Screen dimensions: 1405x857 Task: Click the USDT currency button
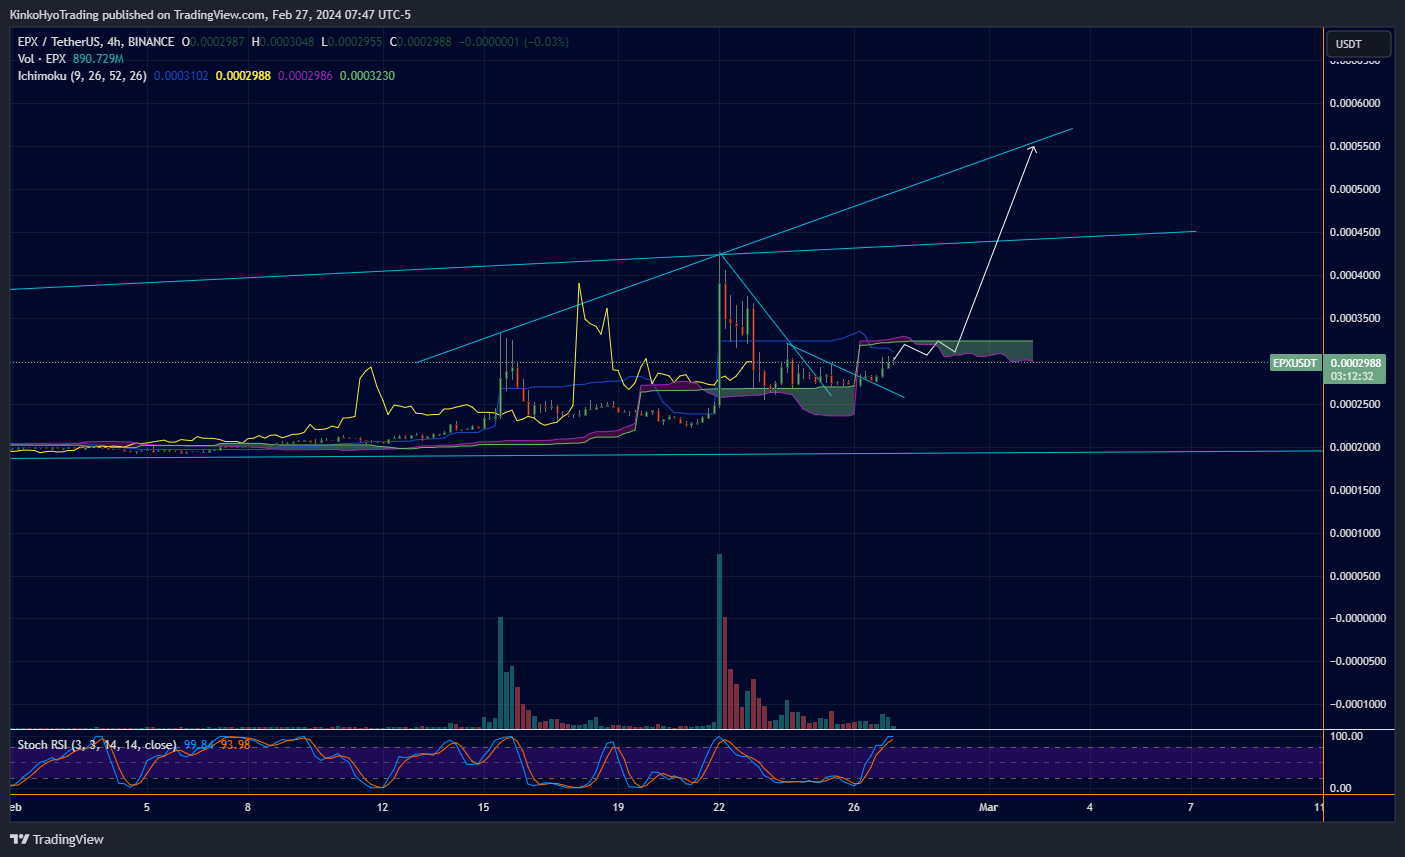coord(1358,44)
